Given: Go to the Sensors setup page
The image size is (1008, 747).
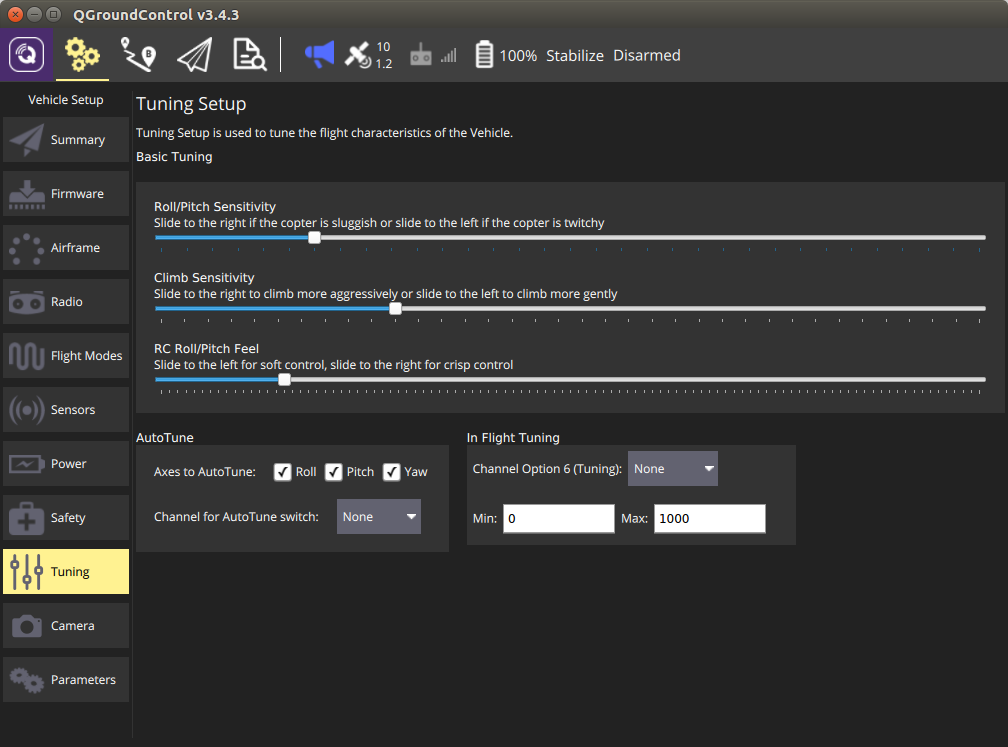Looking at the screenshot, I should [x=66, y=410].
